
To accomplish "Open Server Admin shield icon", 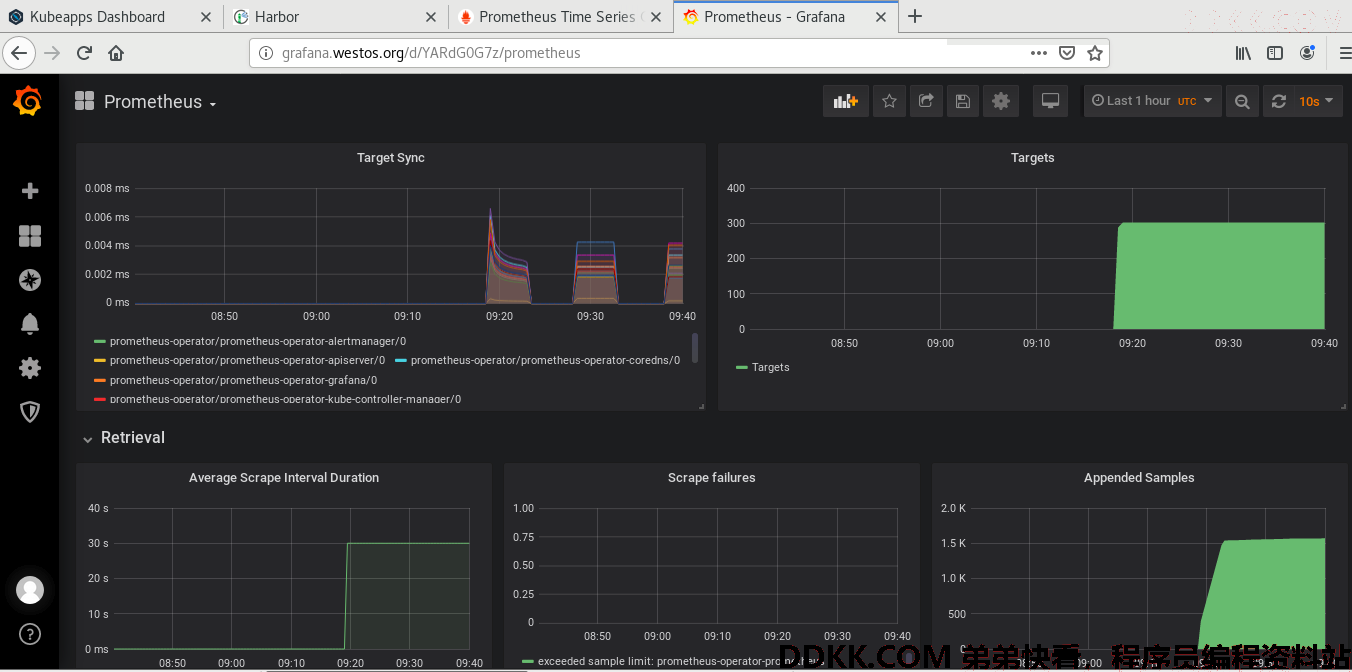I will pos(30,411).
